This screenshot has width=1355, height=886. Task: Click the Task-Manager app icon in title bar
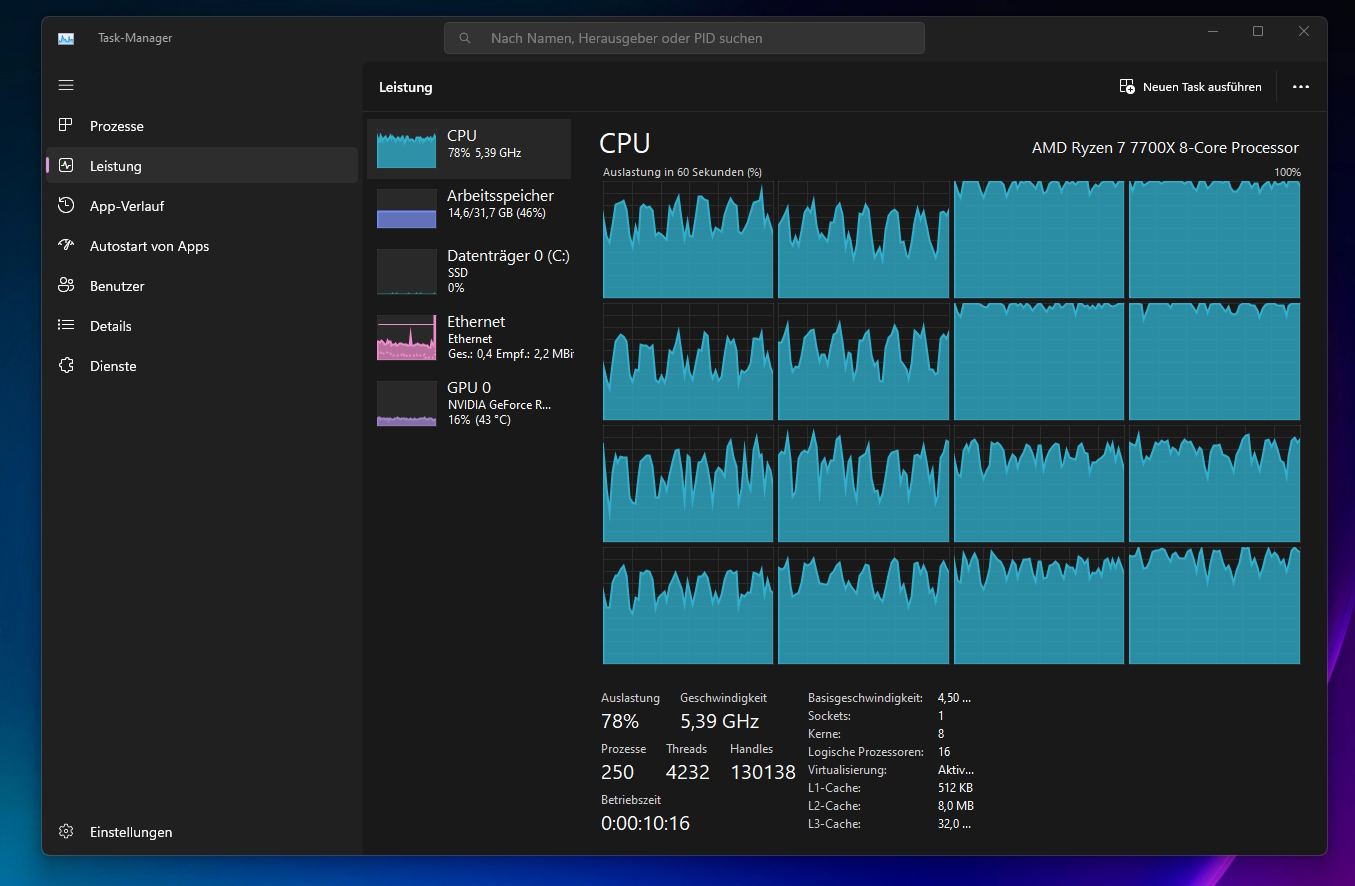66,39
